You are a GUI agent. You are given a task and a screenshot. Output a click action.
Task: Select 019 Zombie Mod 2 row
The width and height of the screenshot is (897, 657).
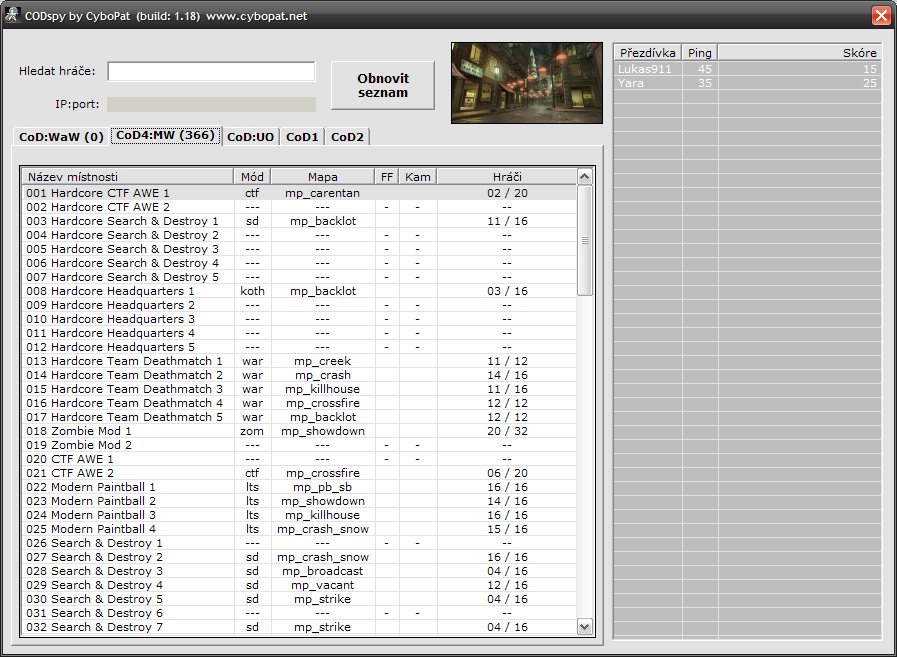(299, 445)
